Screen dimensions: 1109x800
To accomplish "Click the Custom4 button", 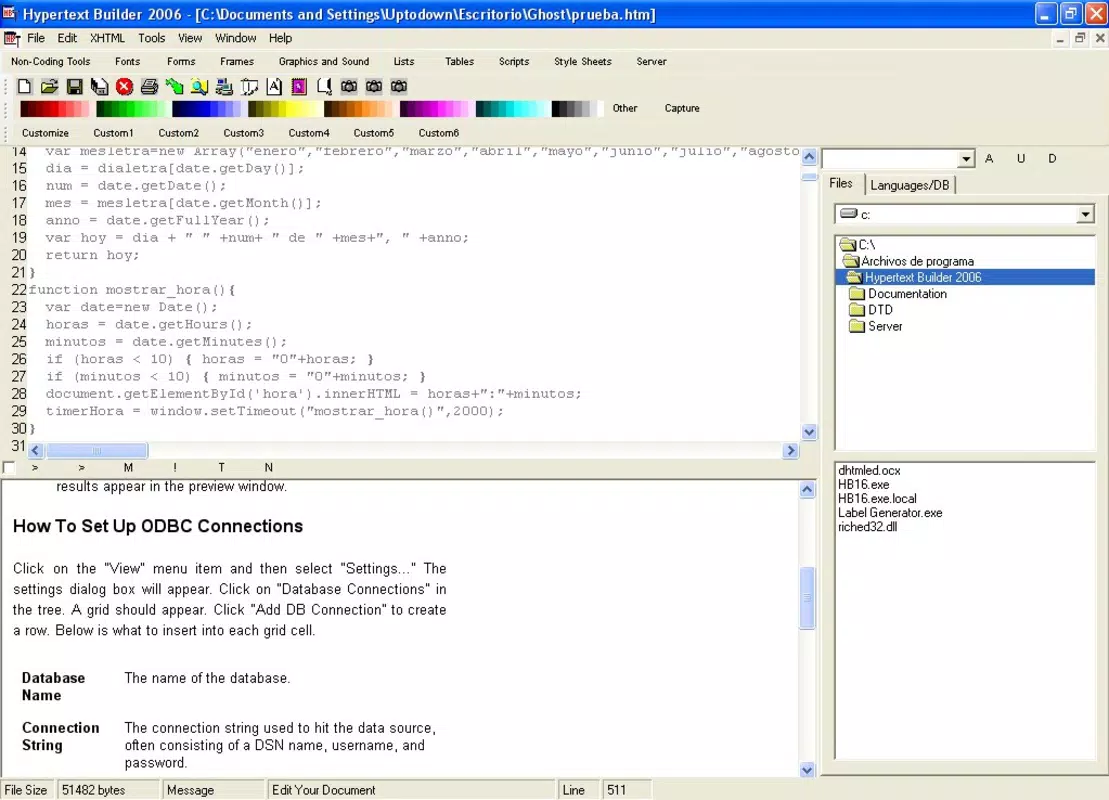I will click(309, 133).
